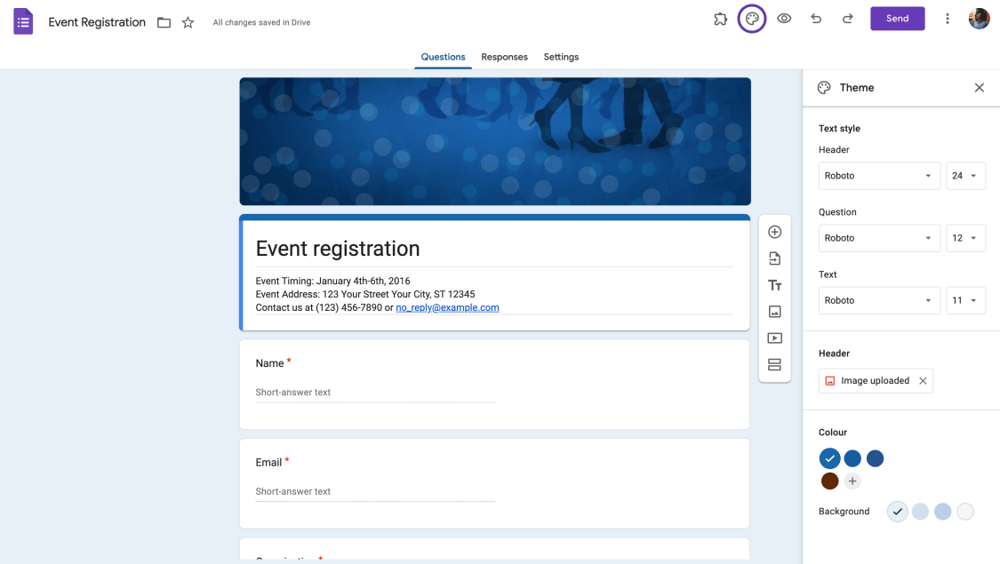Select the brown theme colour swatch

tap(829, 481)
